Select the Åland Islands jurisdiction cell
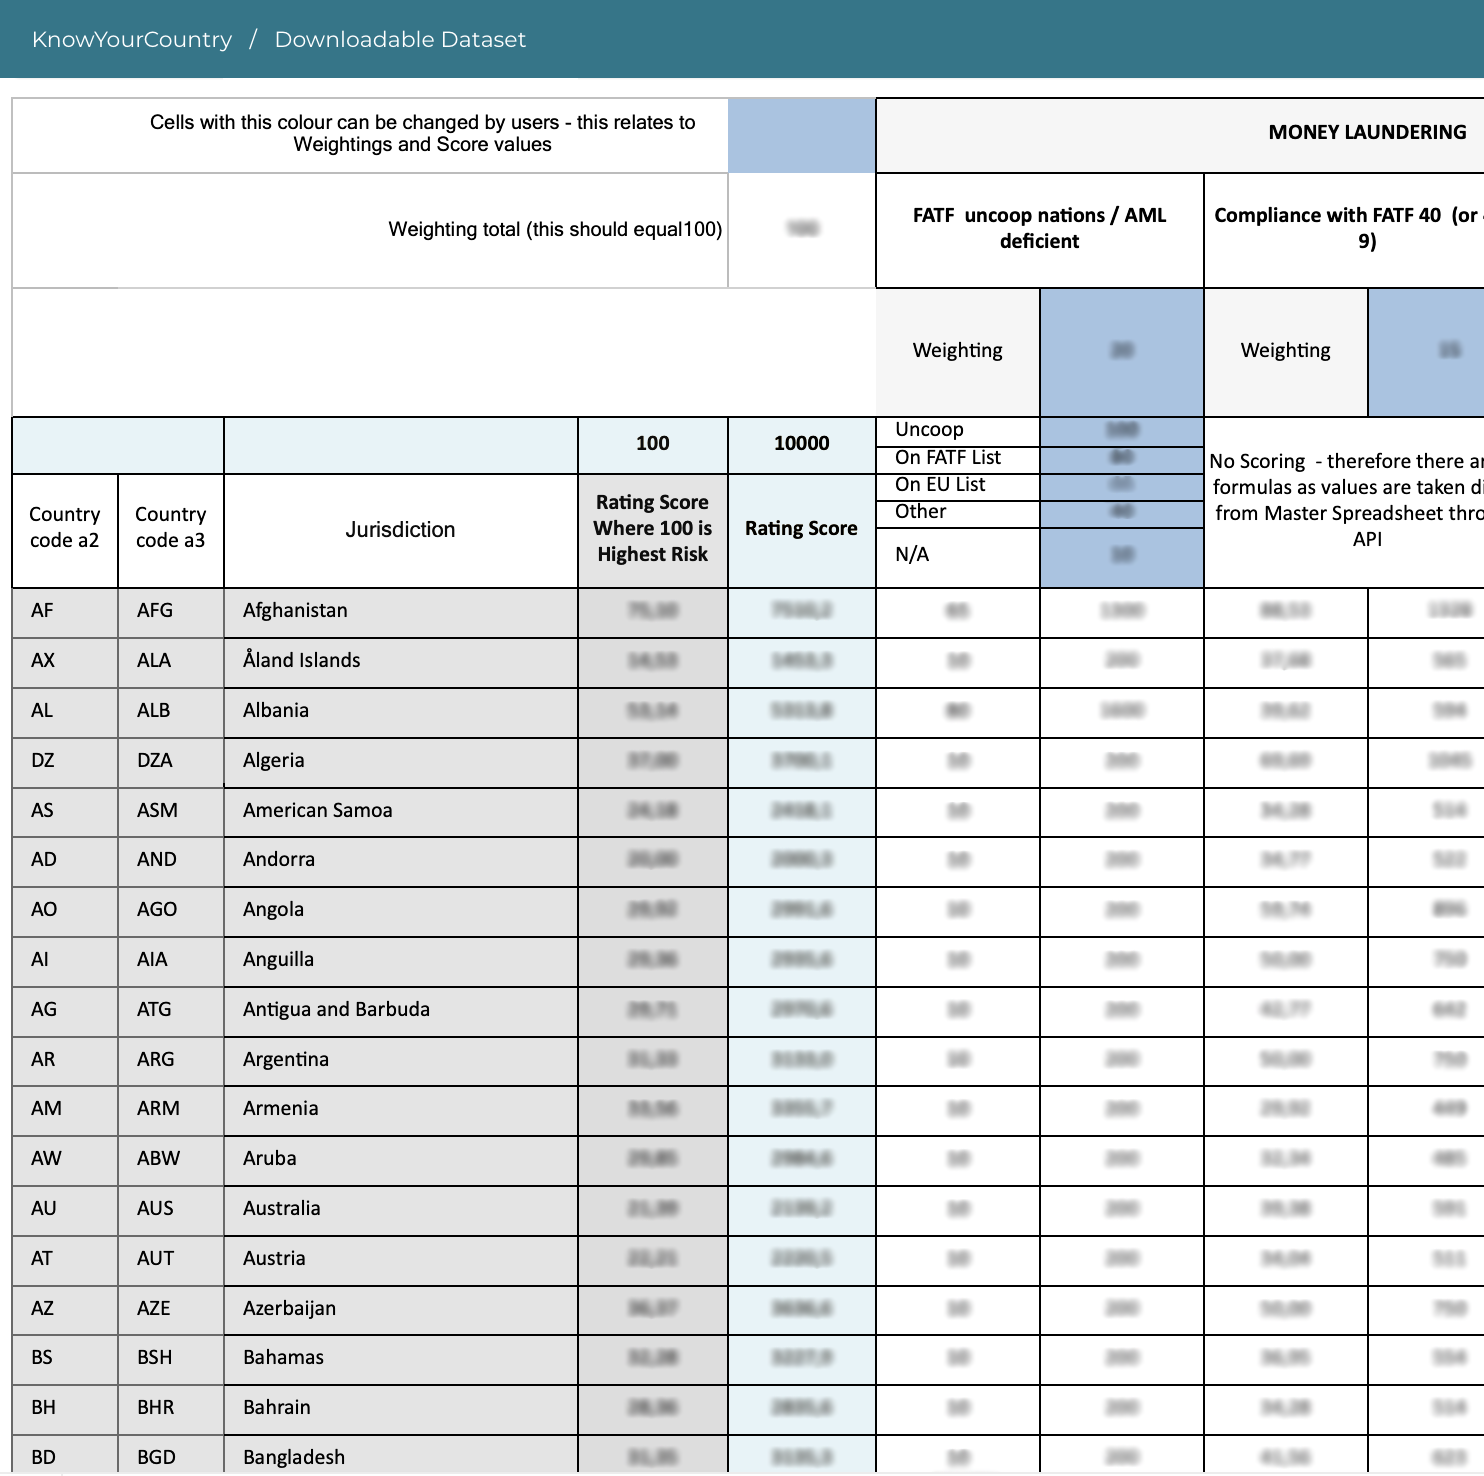The width and height of the screenshot is (1484, 1476). pyautogui.click(x=401, y=662)
